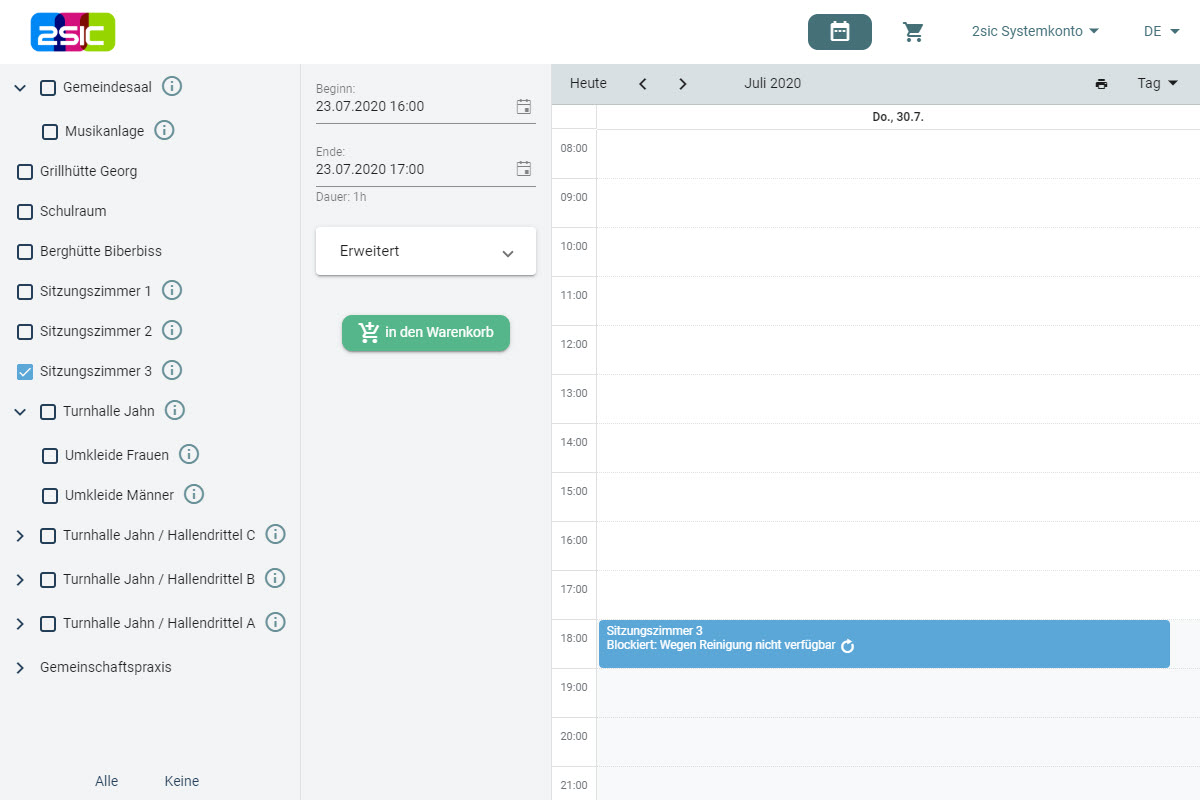Open date picker for Ende field
Image resolution: width=1200 pixels, height=800 pixels.
pyautogui.click(x=524, y=169)
